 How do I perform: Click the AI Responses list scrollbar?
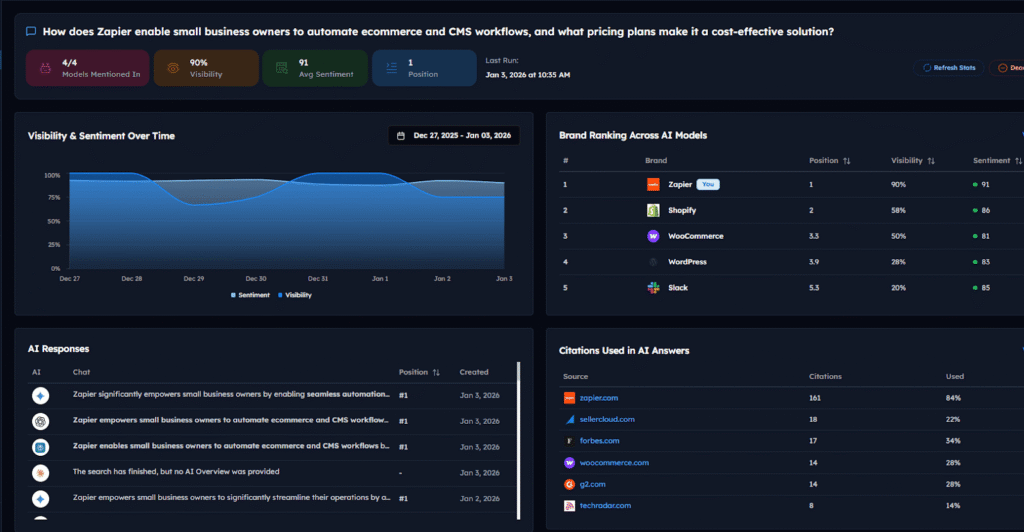pos(519,441)
